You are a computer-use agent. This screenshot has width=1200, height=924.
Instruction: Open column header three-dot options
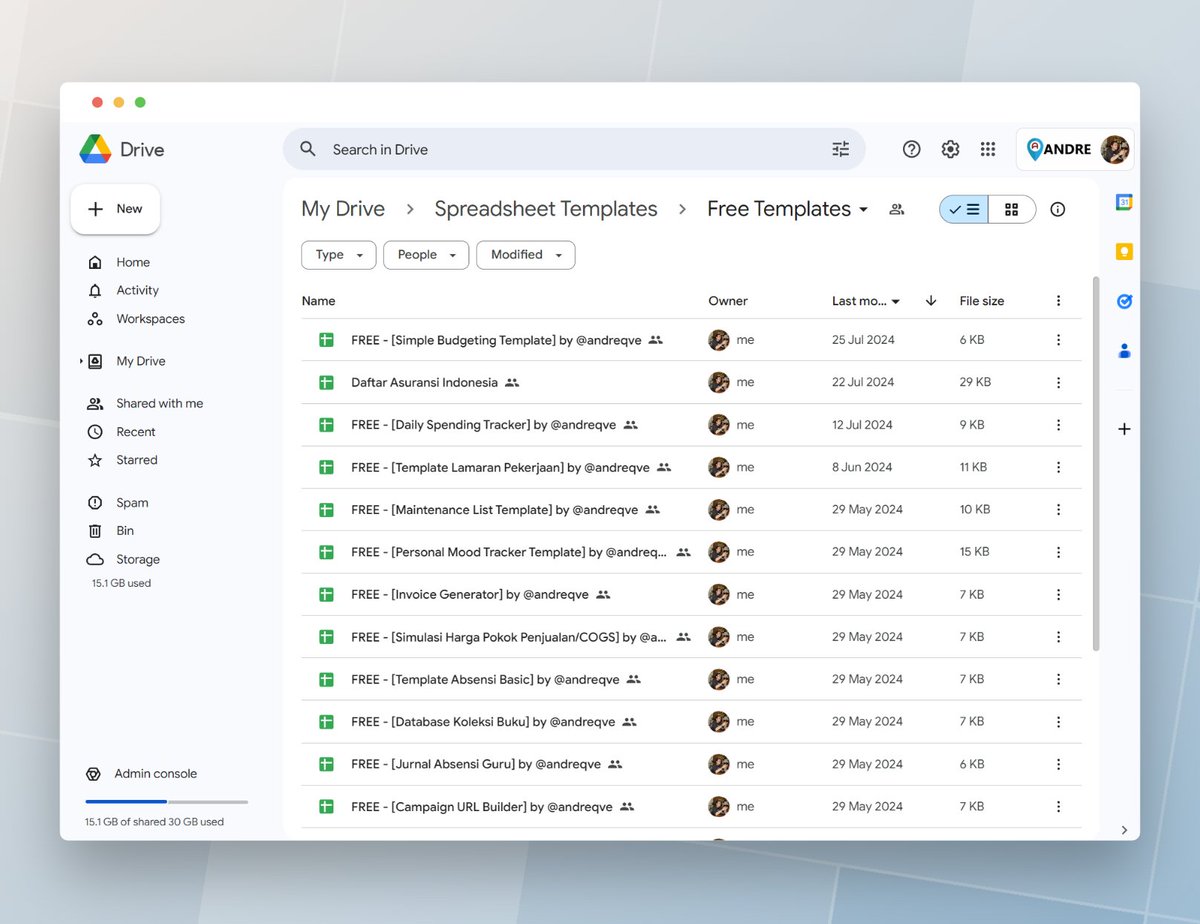(x=1058, y=301)
